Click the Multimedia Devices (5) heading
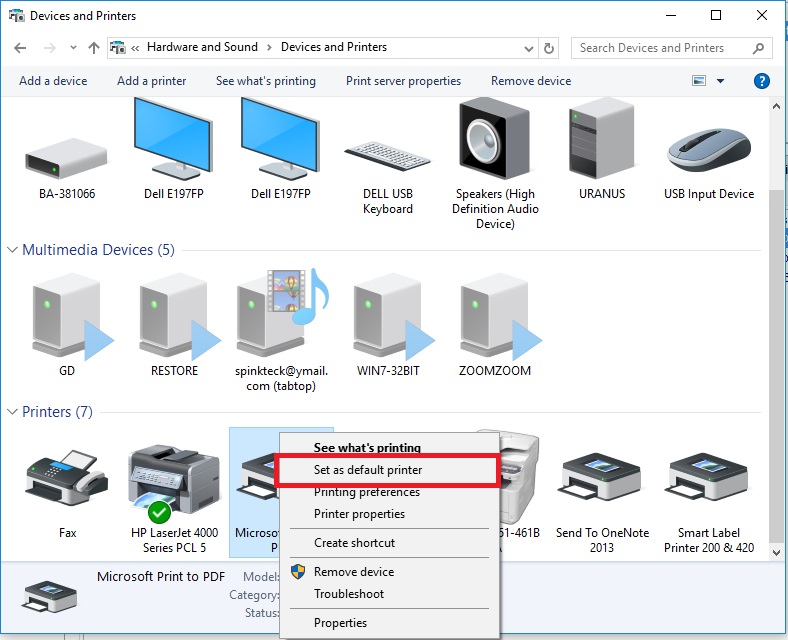The image size is (788, 640). 98,250
